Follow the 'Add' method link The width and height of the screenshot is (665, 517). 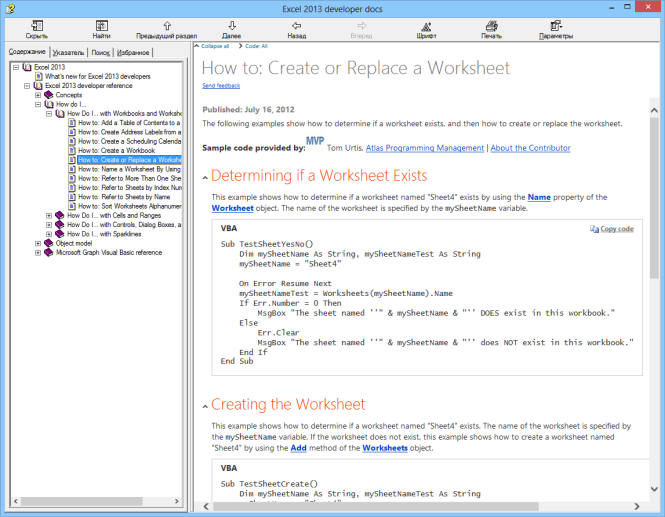[x=298, y=448]
